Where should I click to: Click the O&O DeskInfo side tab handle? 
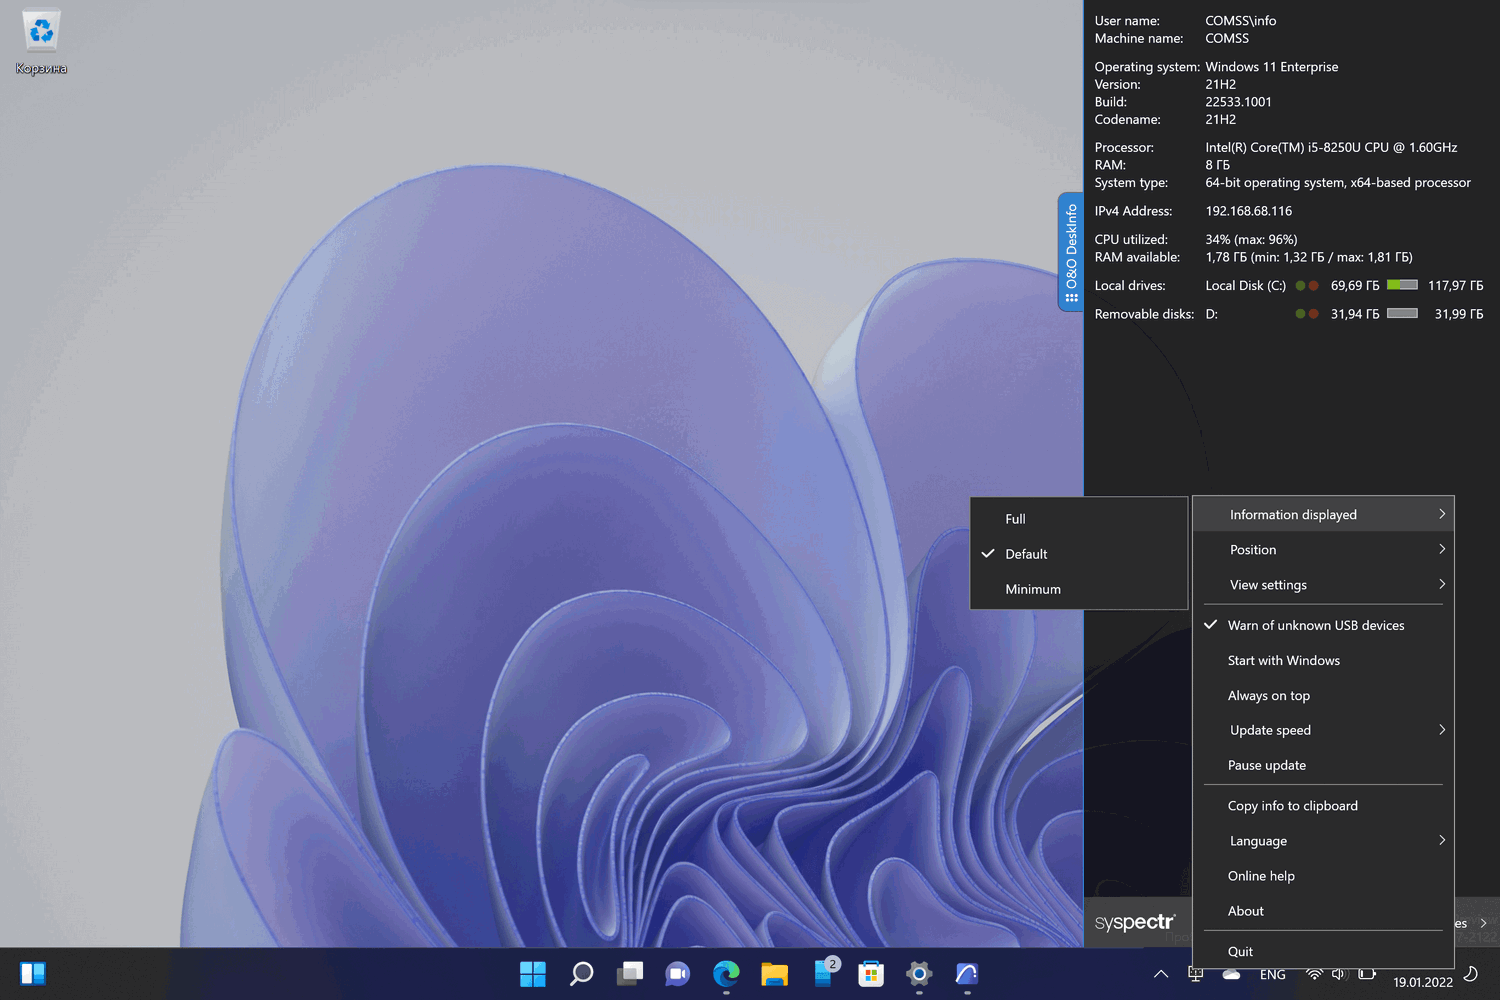(x=1071, y=252)
